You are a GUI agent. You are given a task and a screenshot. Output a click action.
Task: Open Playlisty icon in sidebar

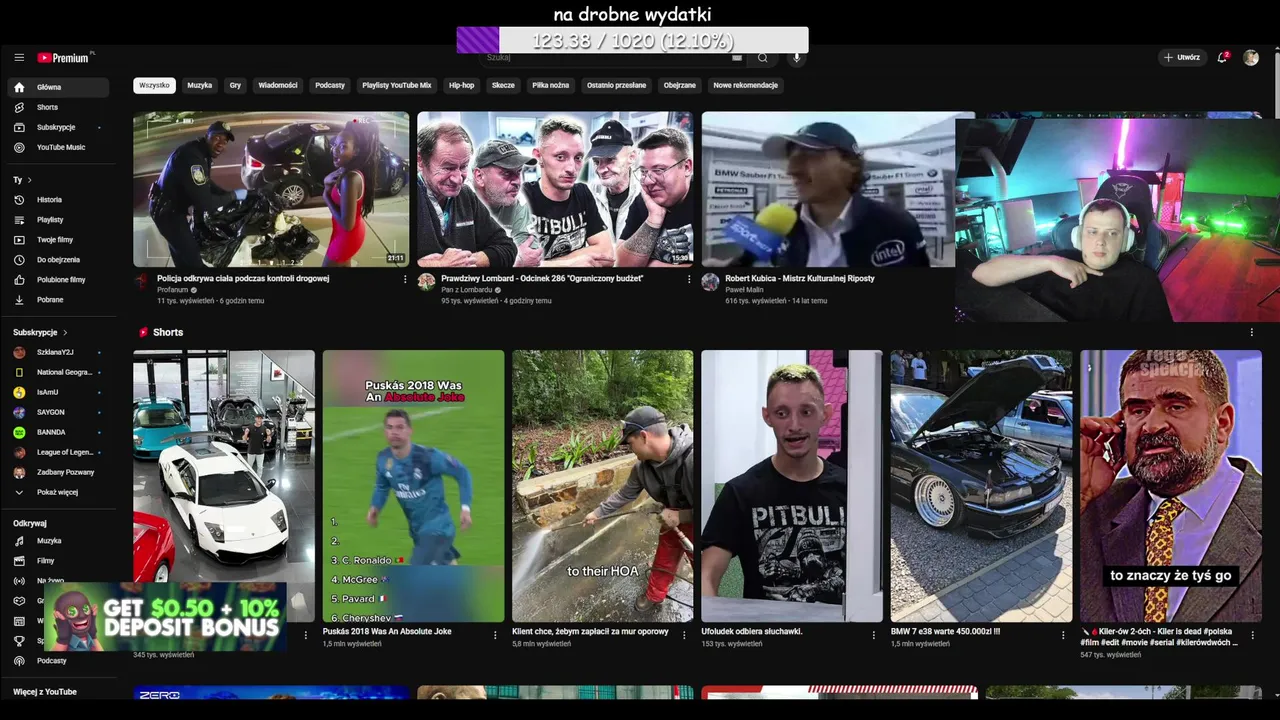[x=19, y=220]
